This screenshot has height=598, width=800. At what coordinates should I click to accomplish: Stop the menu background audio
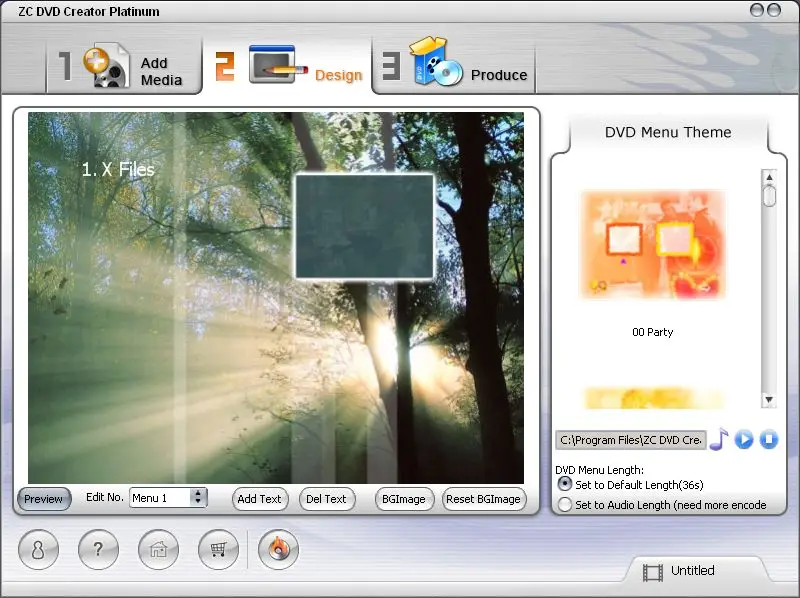click(x=769, y=439)
